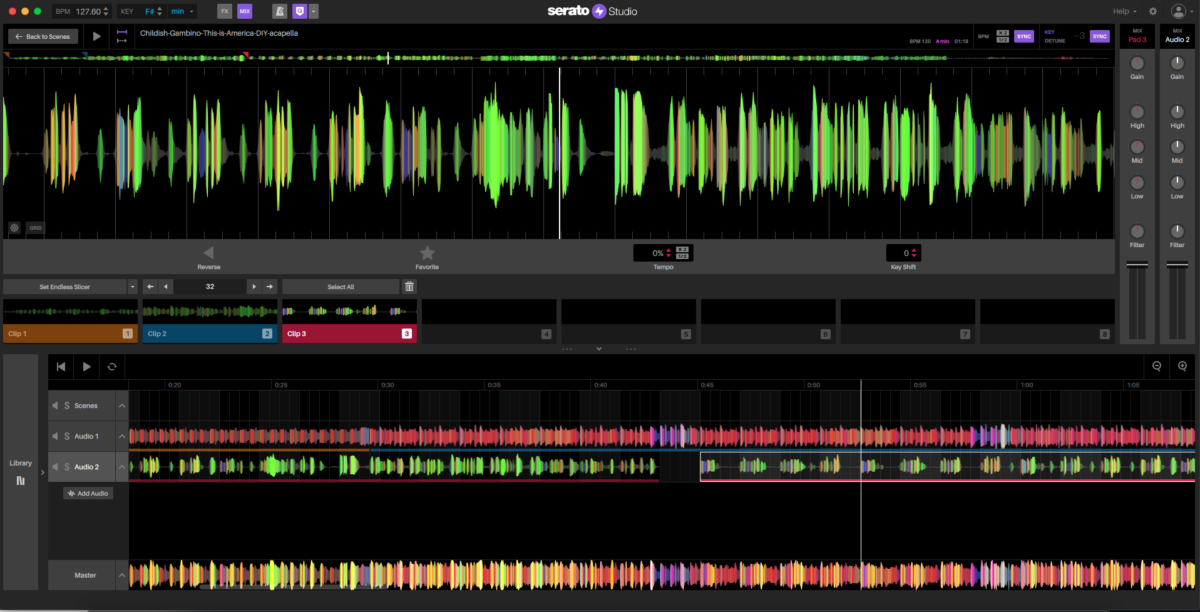This screenshot has width=1200, height=612.
Task: Click the Twitch streaming icon
Action: tap(300, 11)
